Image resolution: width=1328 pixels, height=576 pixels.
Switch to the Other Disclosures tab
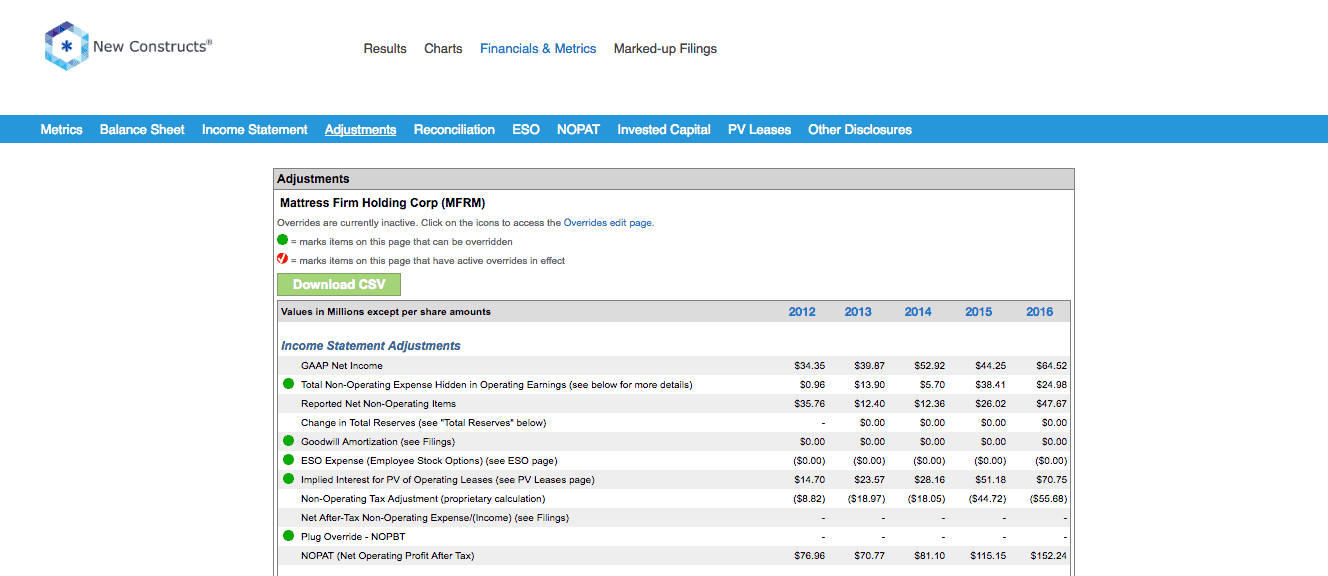click(860, 129)
